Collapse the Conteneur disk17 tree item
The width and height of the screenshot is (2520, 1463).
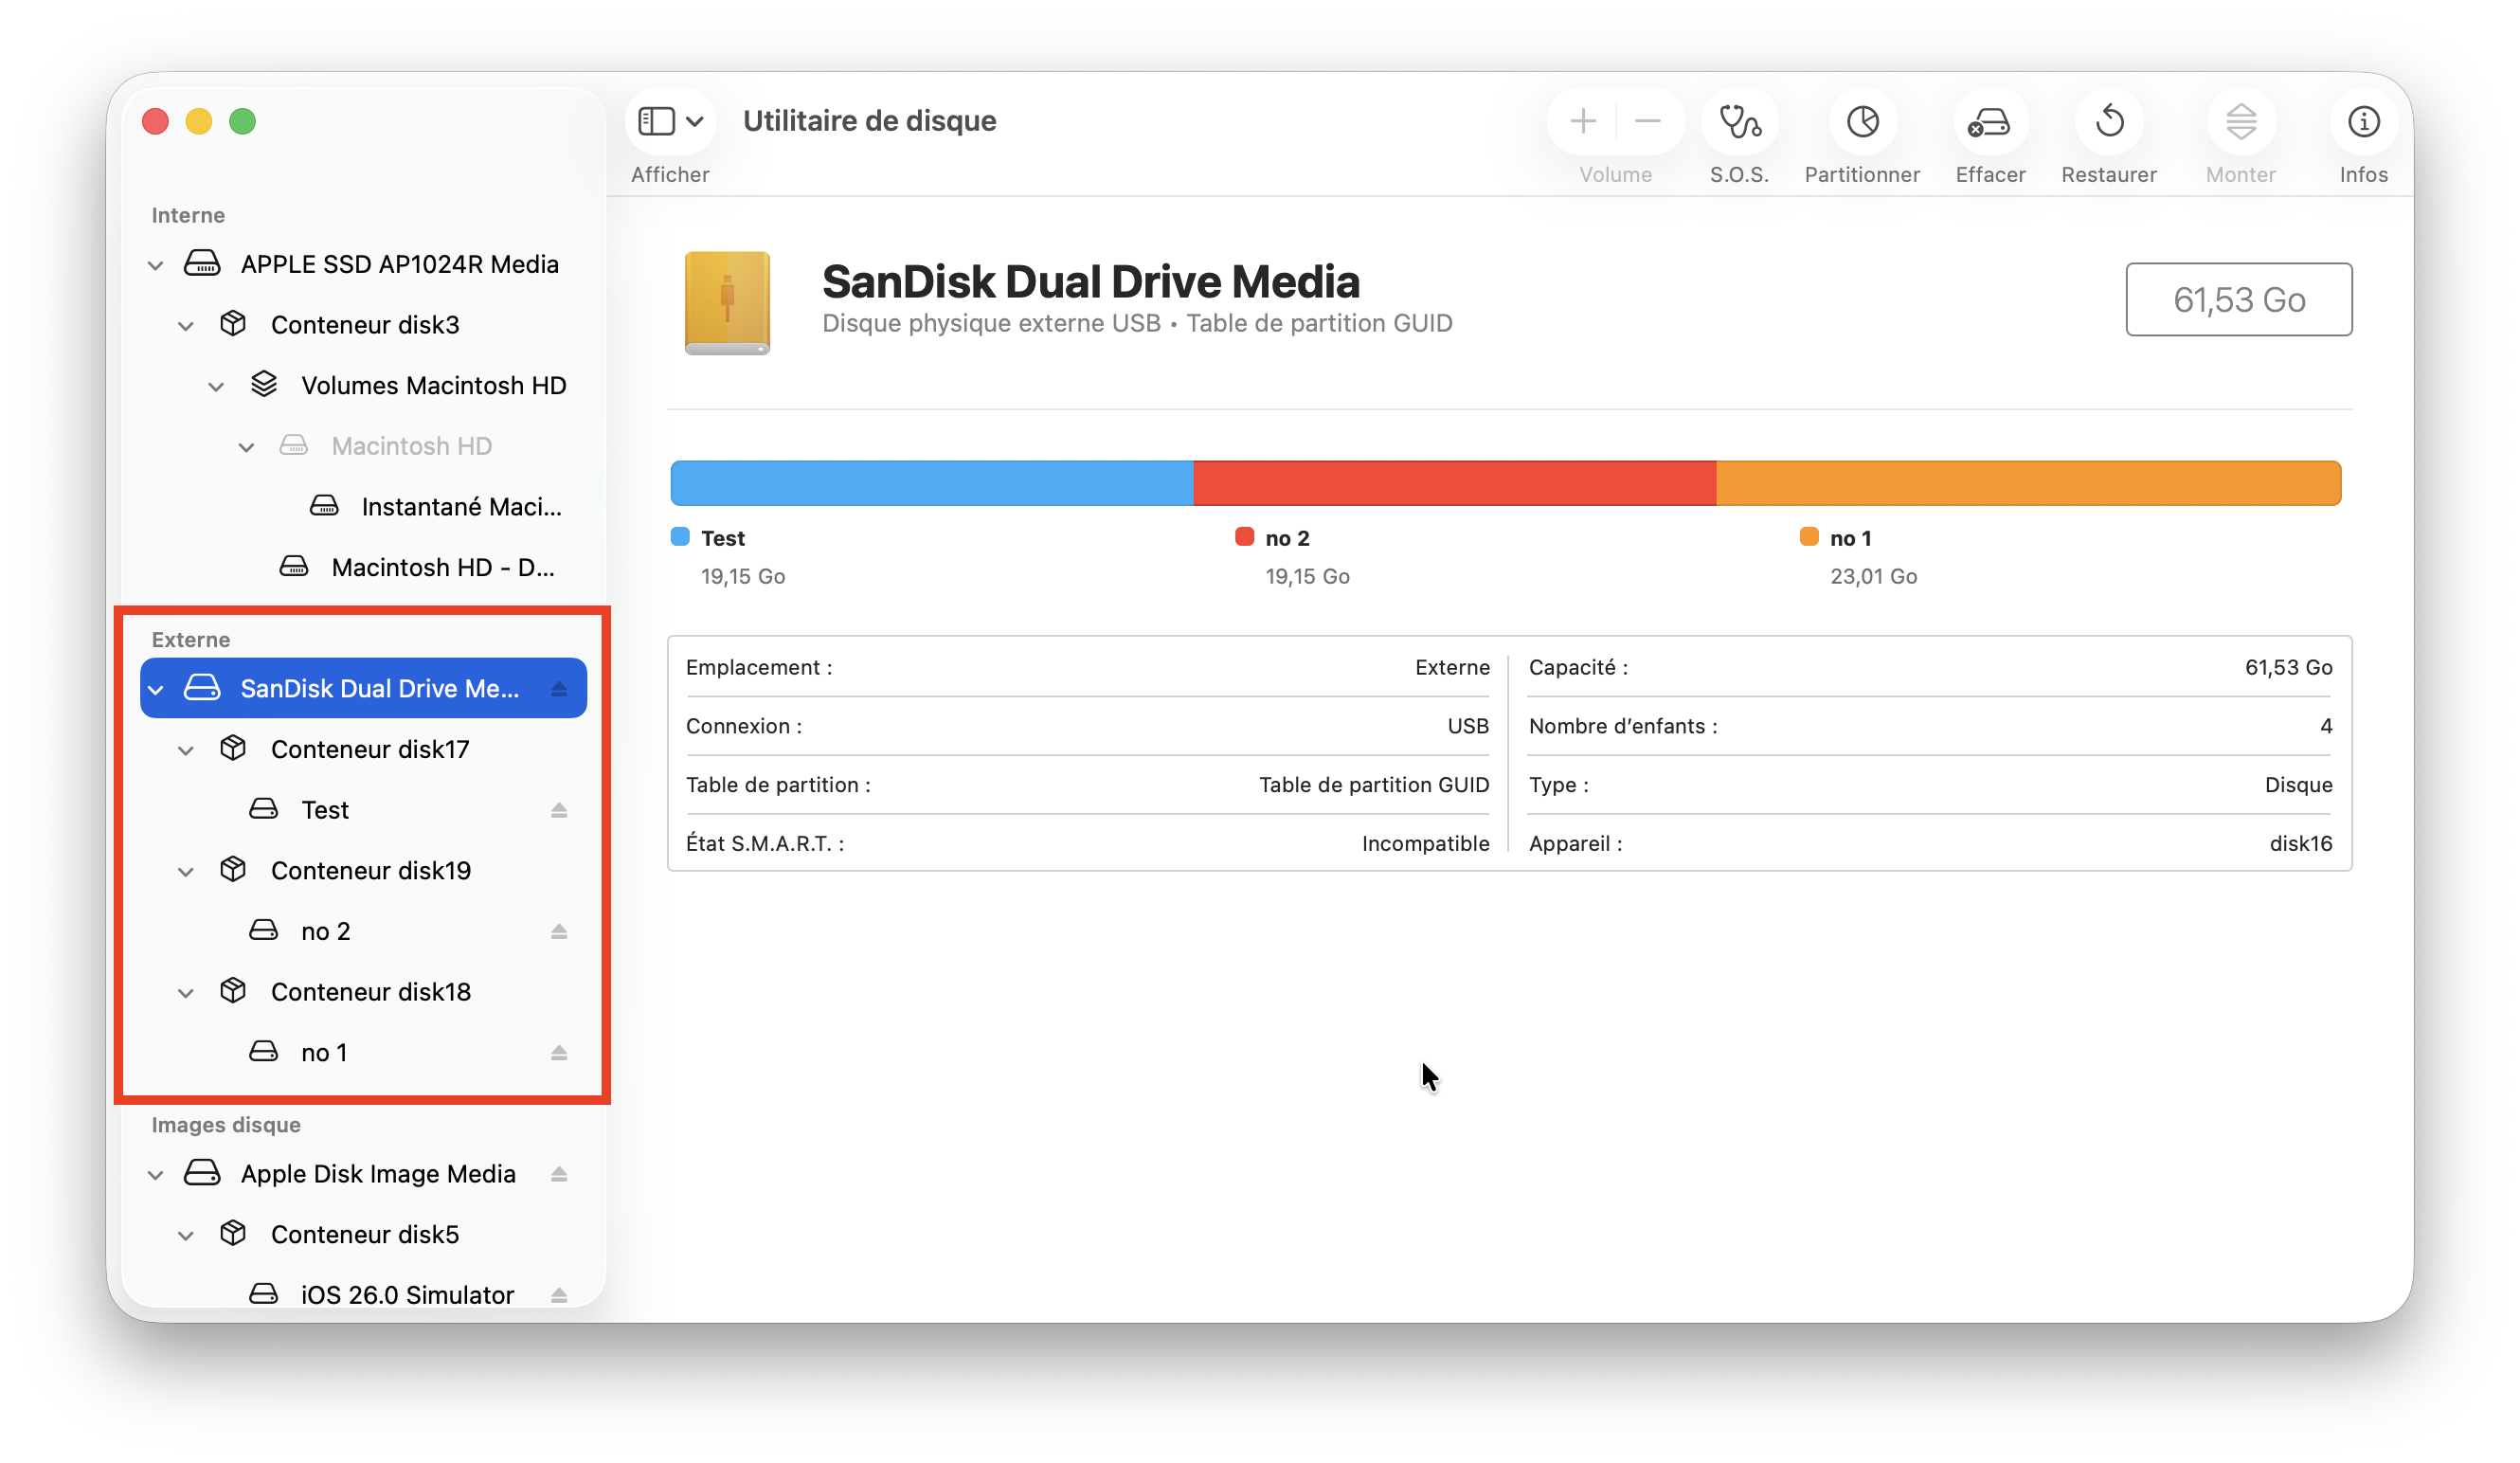tap(186, 750)
